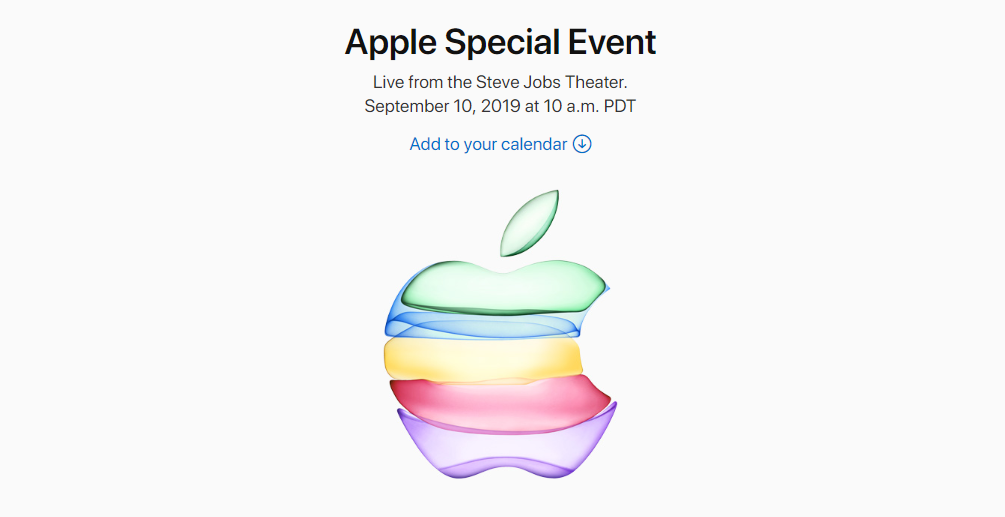Click the word Apple in the heading
Screen dimensions: 1005x517
[390, 44]
